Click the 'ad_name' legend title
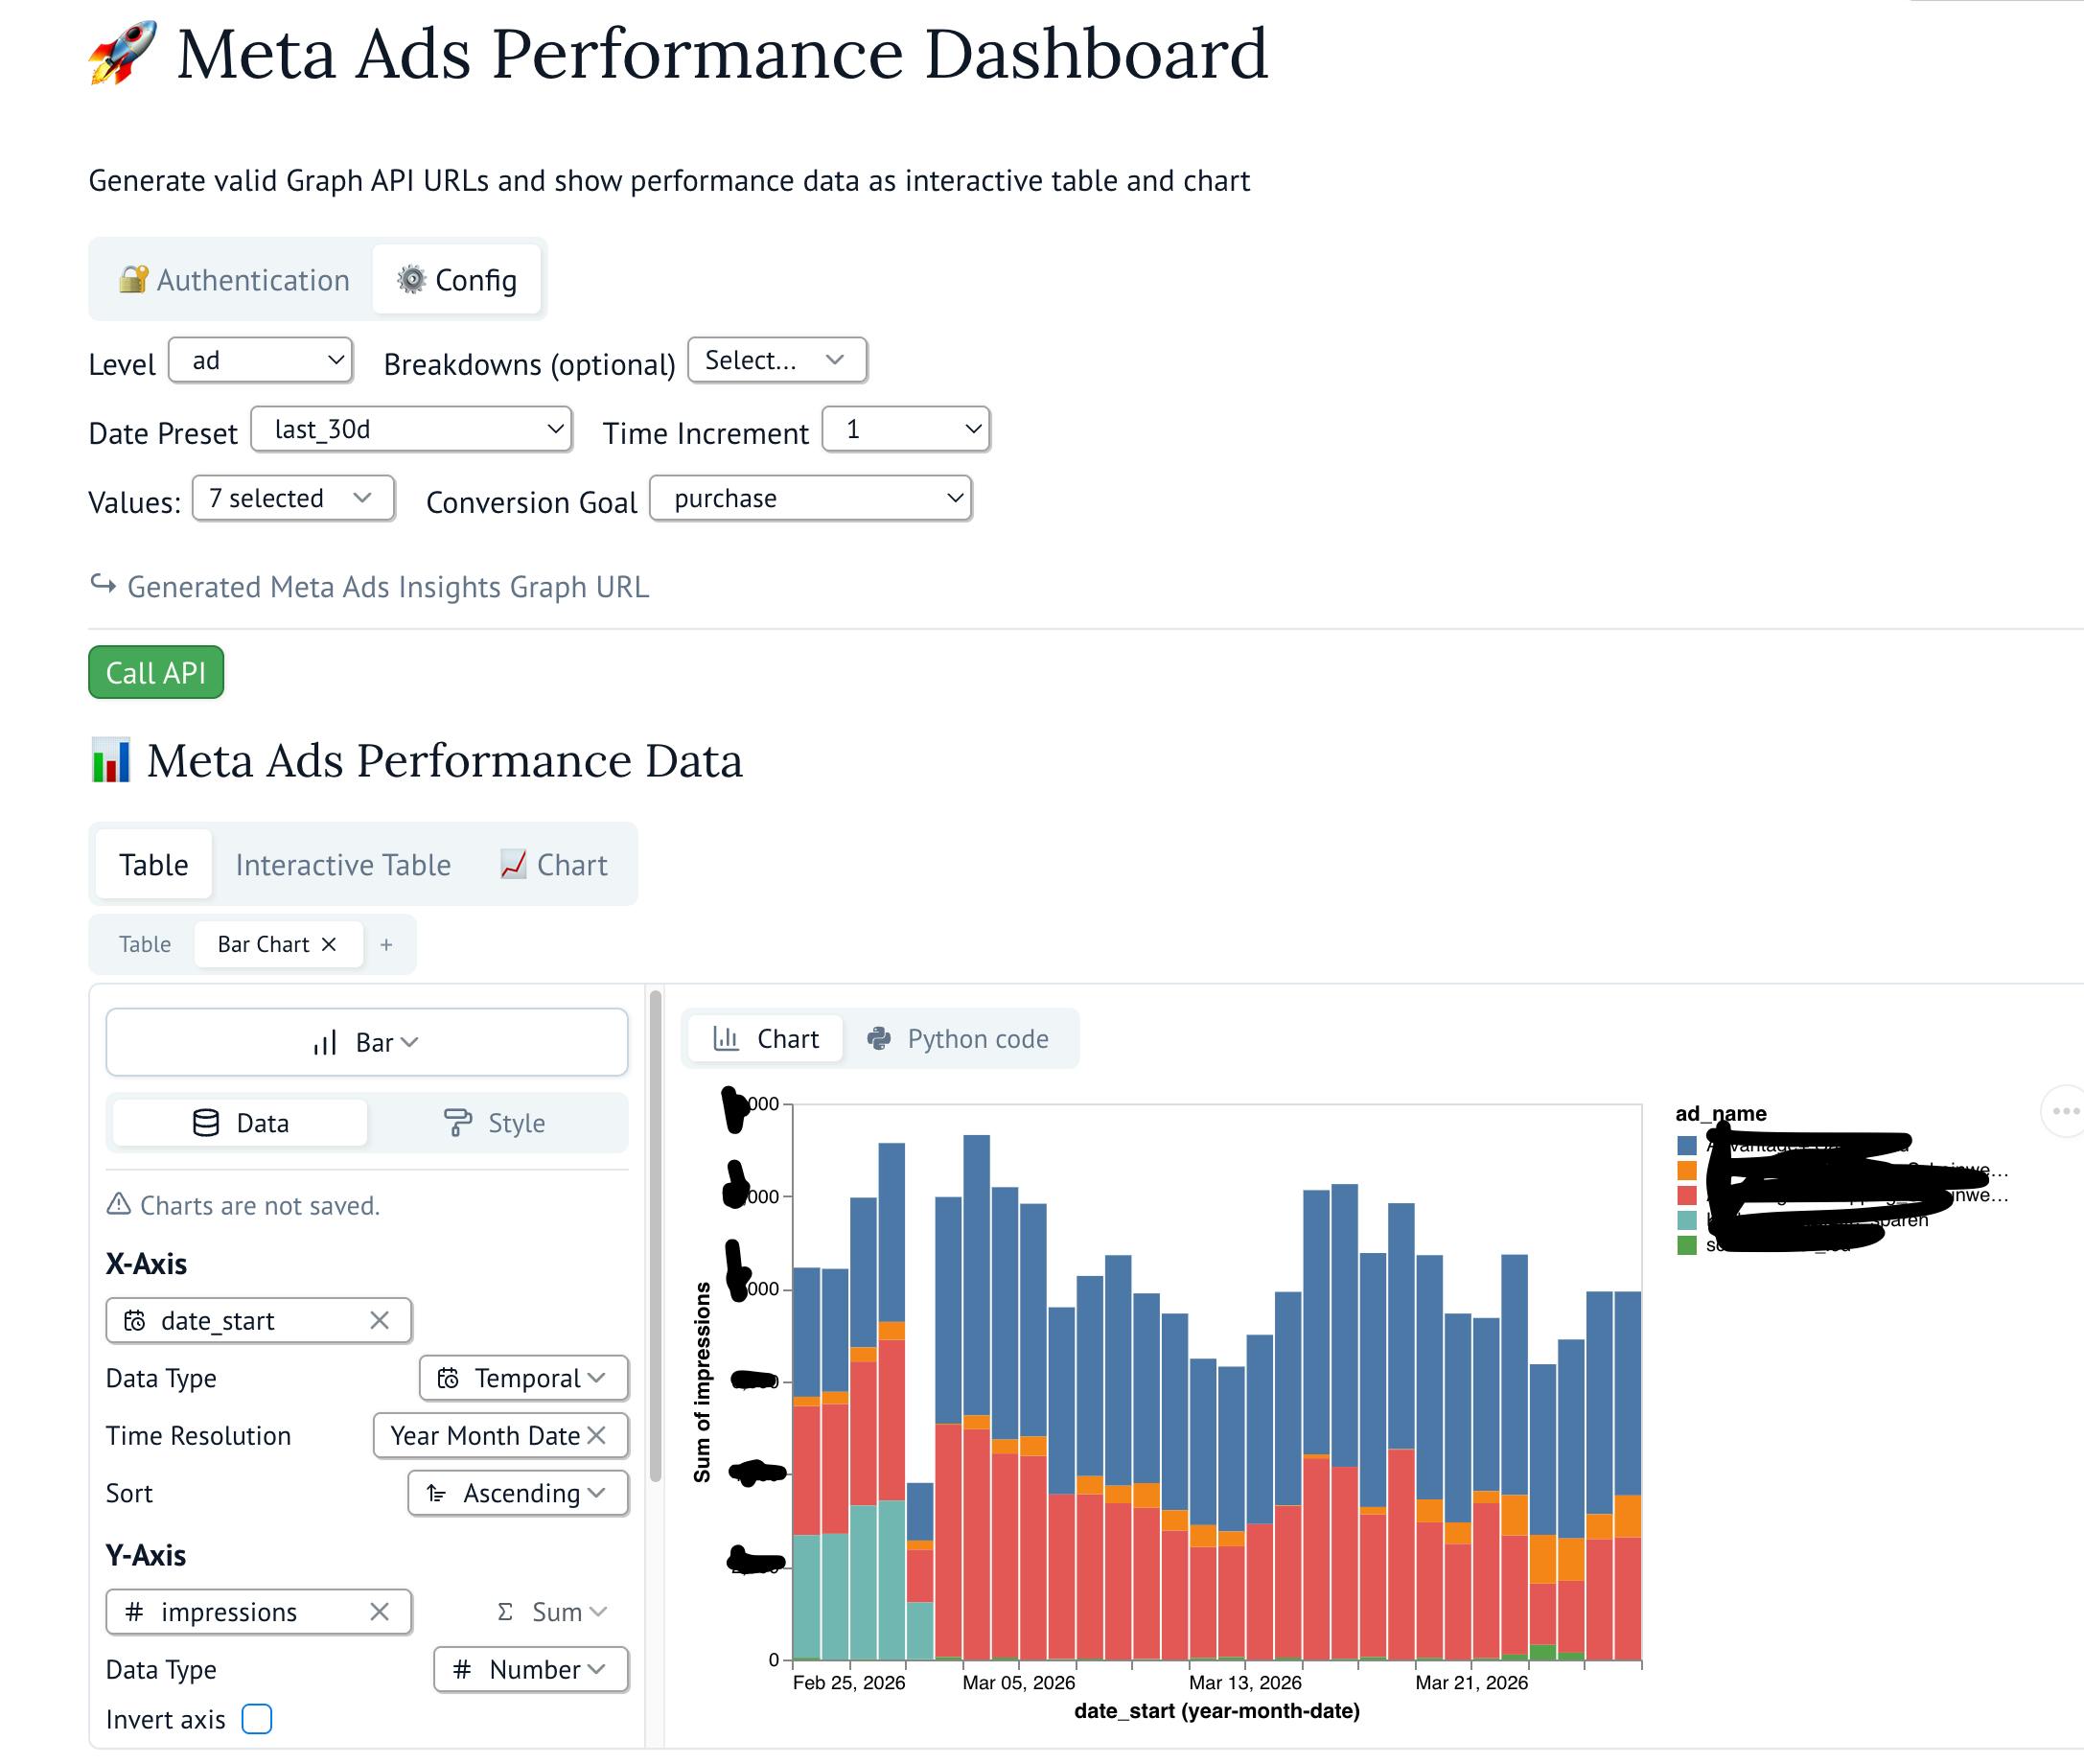 1721,1113
